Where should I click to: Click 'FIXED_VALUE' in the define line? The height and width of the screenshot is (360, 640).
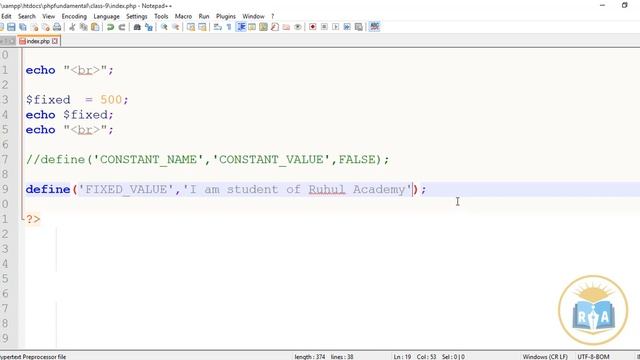[126, 189]
